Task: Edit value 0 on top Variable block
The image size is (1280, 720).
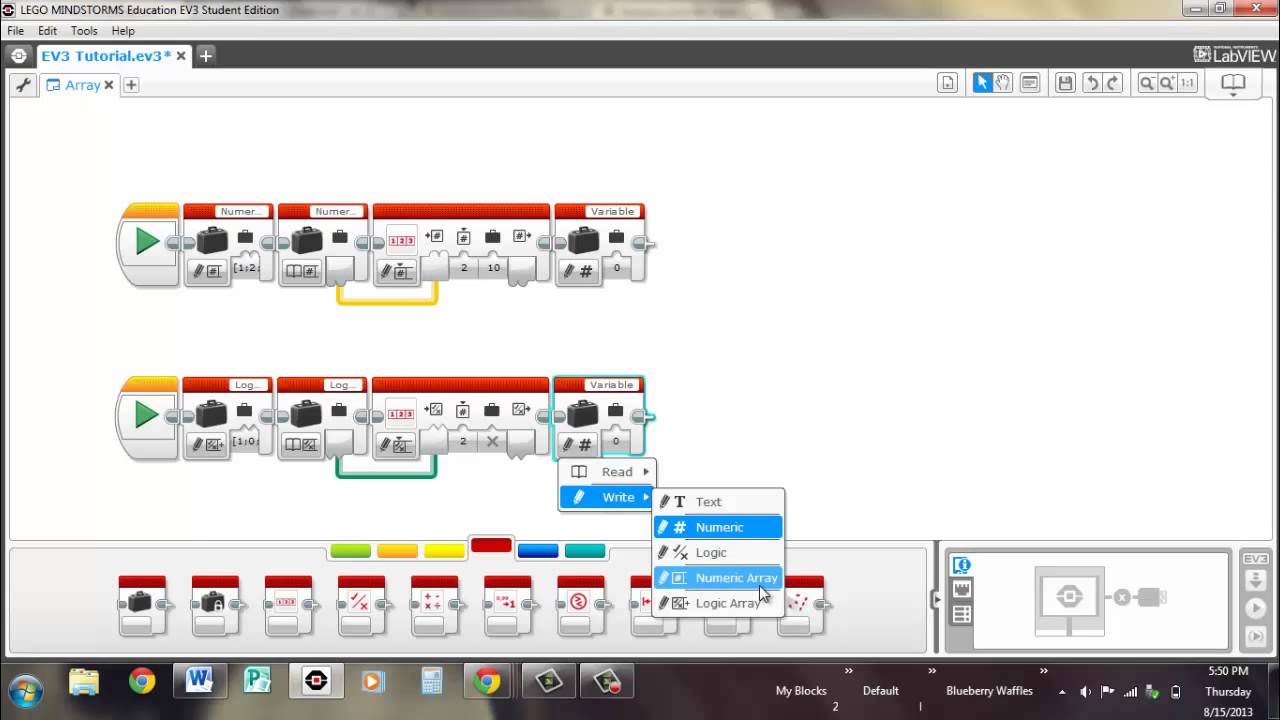Action: tap(616, 268)
